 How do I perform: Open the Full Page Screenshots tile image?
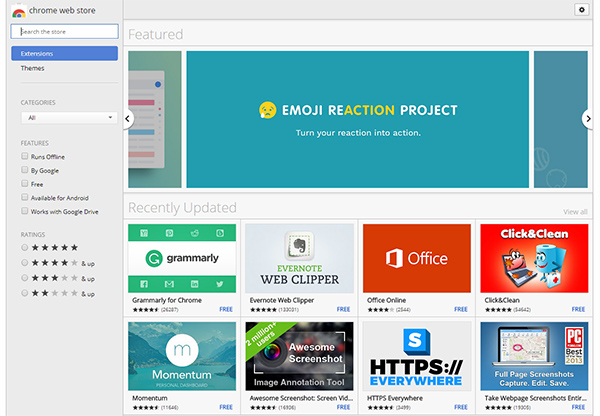pyautogui.click(x=534, y=356)
